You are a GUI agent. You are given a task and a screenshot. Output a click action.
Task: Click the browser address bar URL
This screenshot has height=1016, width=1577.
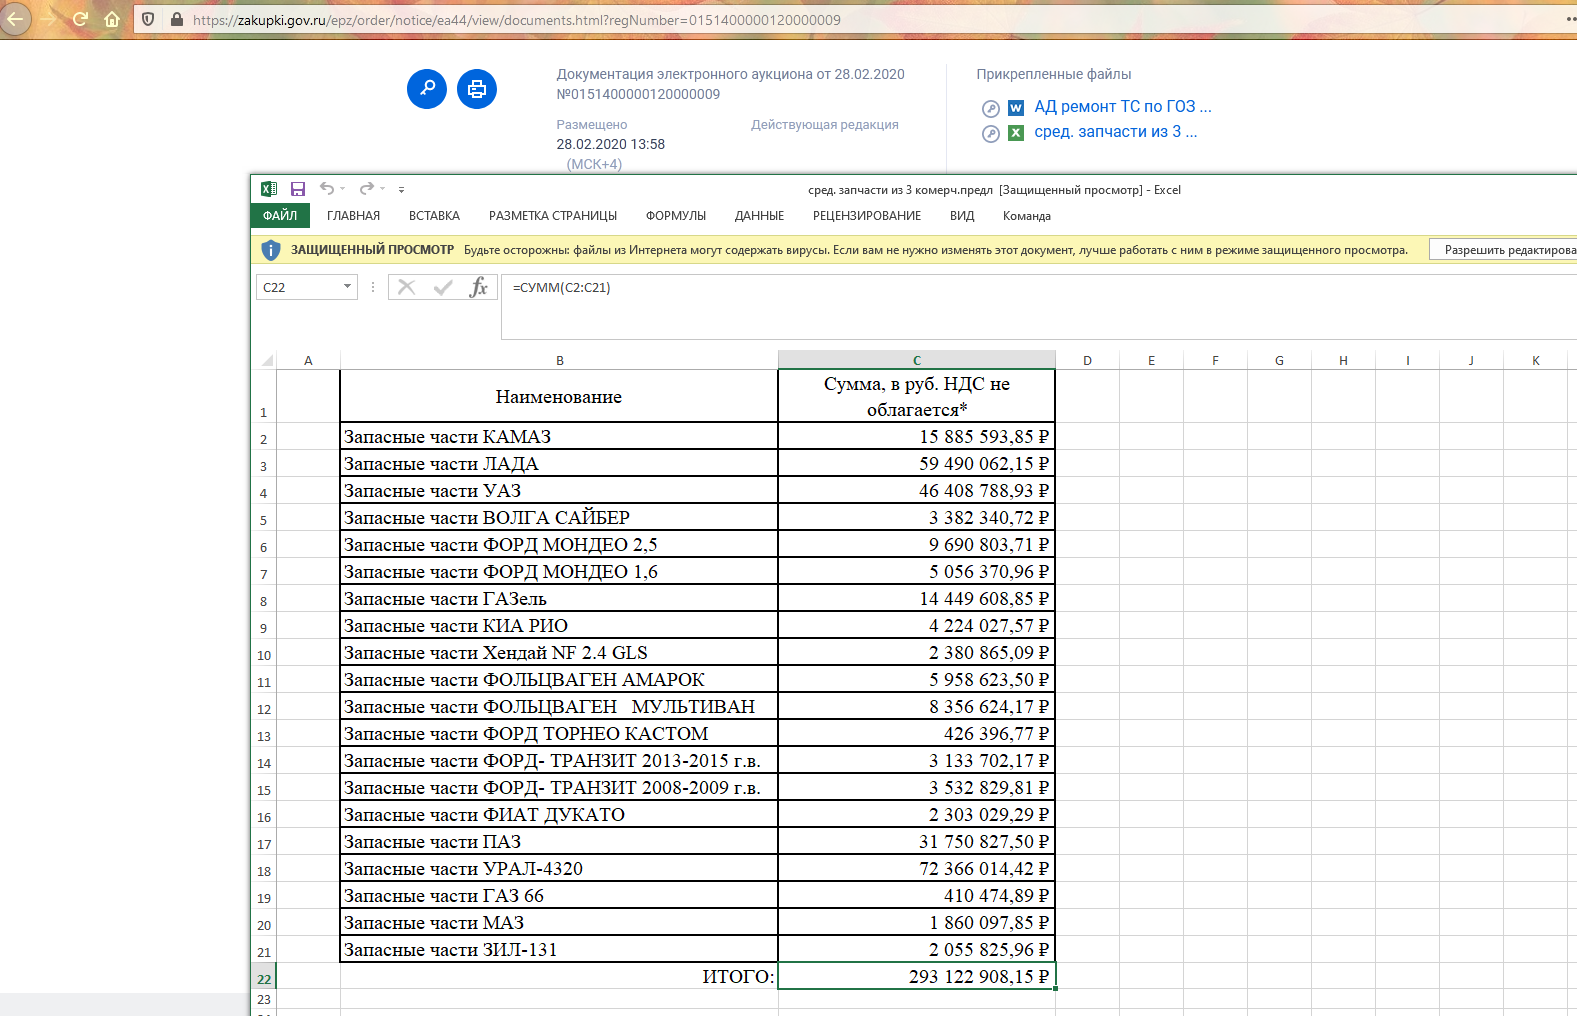tap(517, 20)
